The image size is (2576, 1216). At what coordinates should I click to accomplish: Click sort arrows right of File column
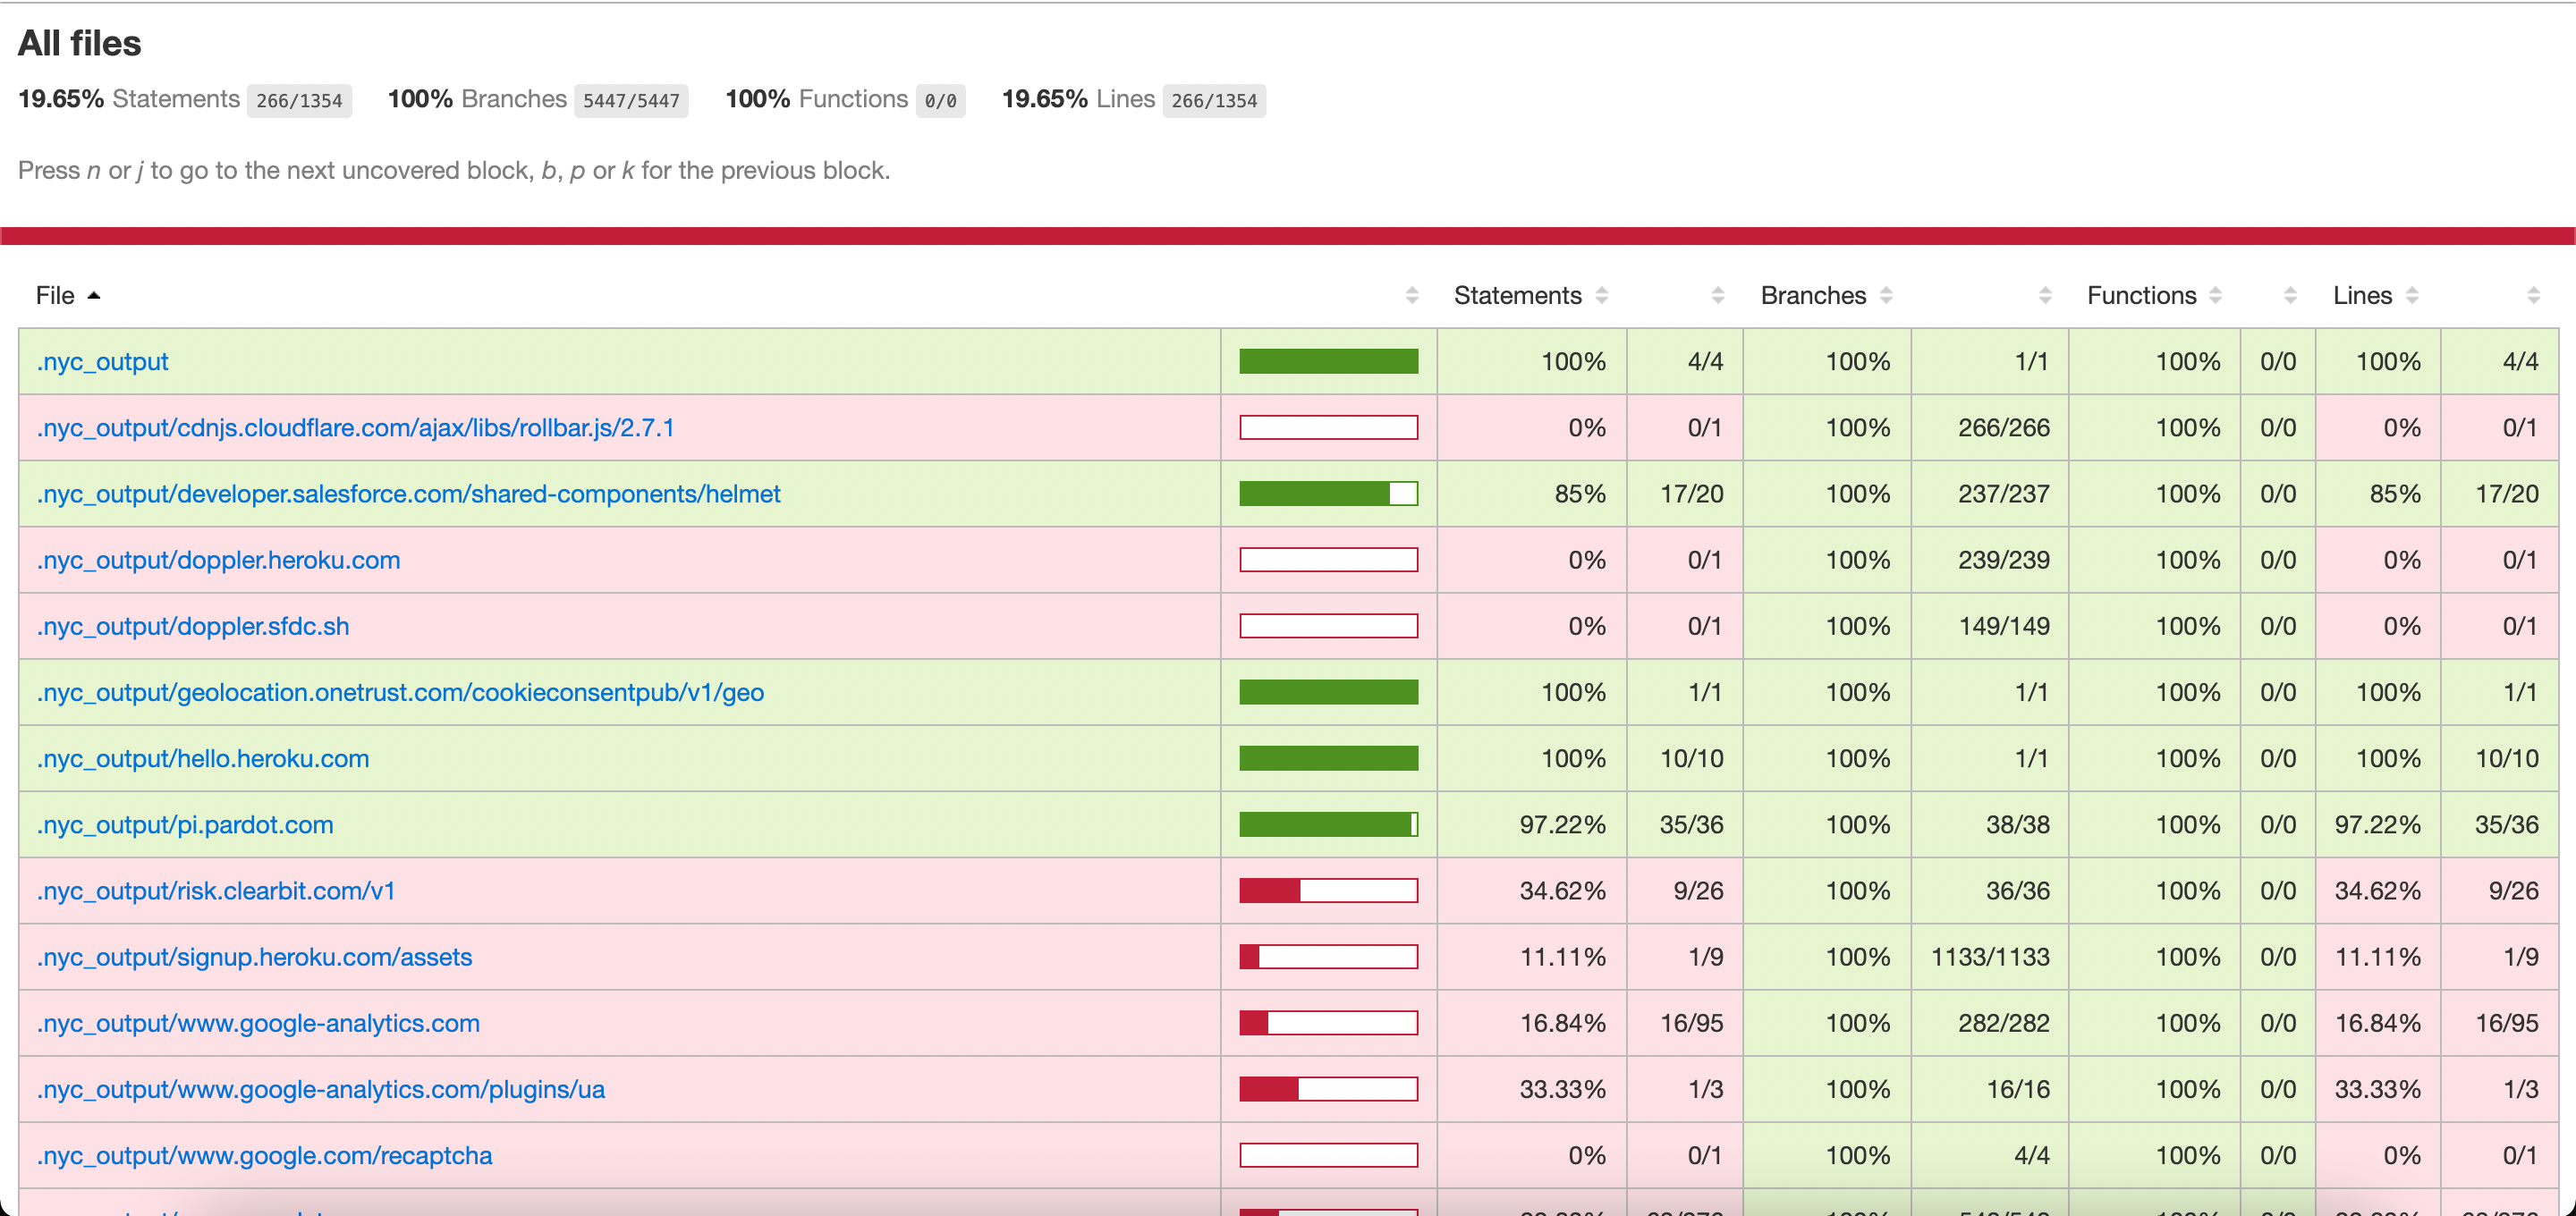tap(1411, 295)
